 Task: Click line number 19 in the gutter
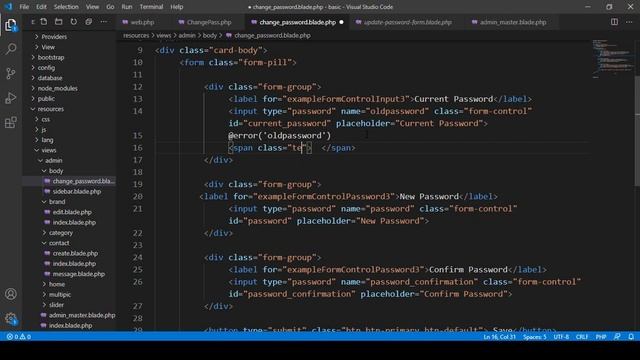(x=138, y=184)
